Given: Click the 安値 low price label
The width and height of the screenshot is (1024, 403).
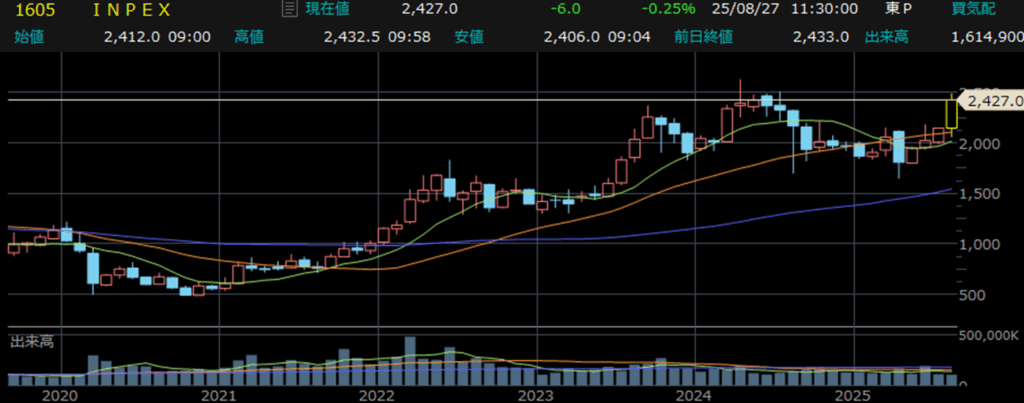Looking at the screenshot, I should coord(469,37).
